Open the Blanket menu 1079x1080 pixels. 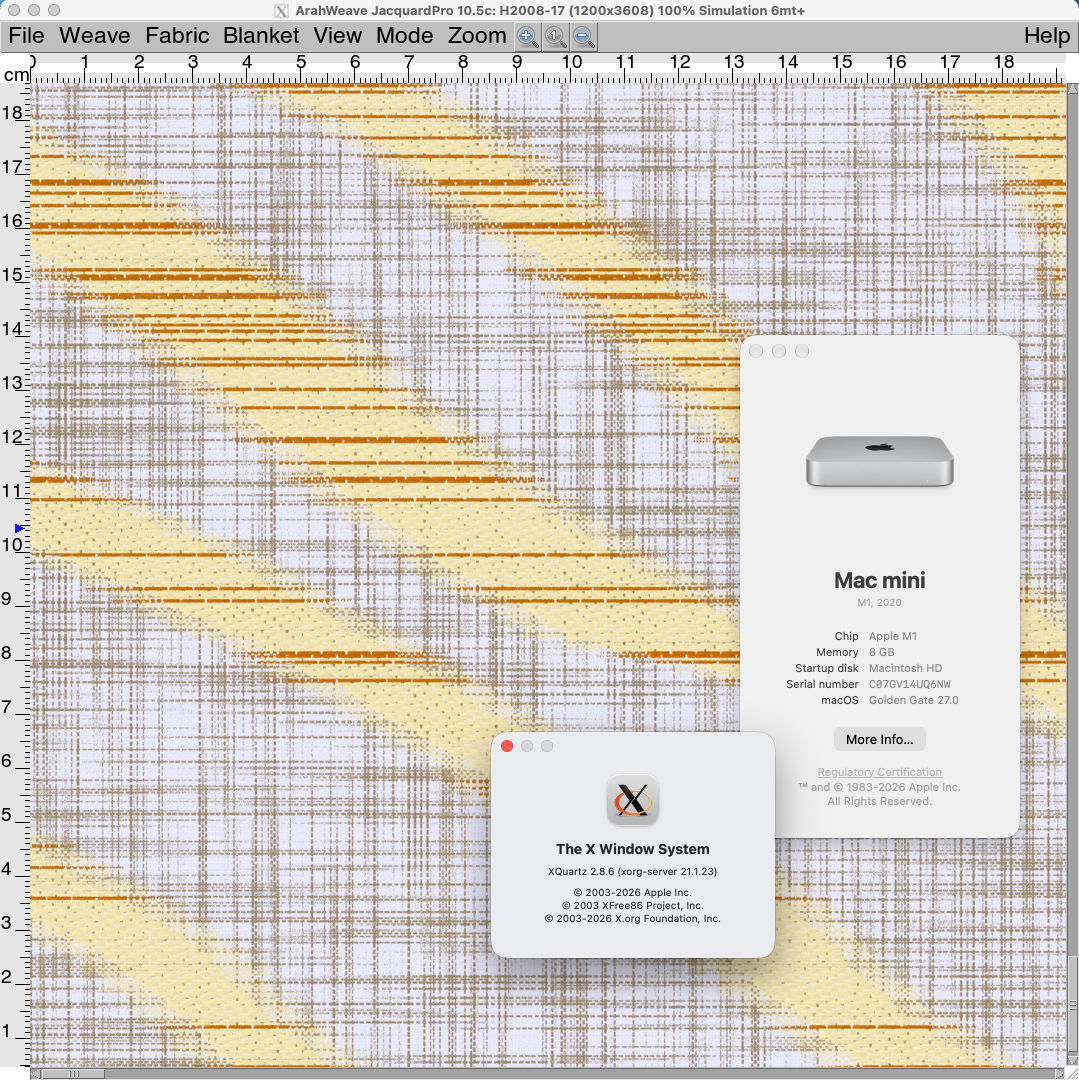[261, 36]
